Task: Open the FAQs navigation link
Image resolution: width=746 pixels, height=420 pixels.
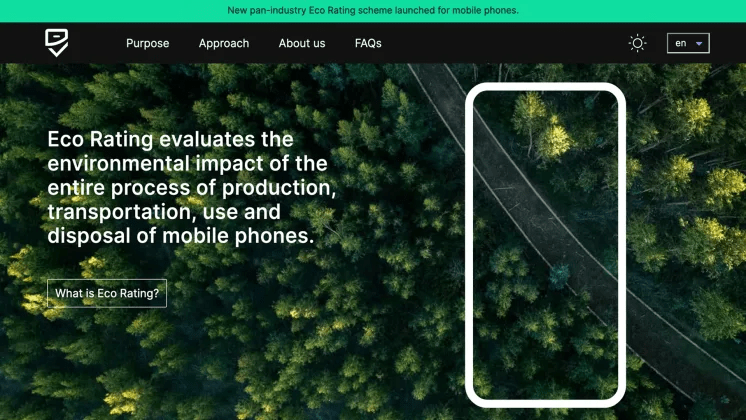Action: click(x=368, y=43)
